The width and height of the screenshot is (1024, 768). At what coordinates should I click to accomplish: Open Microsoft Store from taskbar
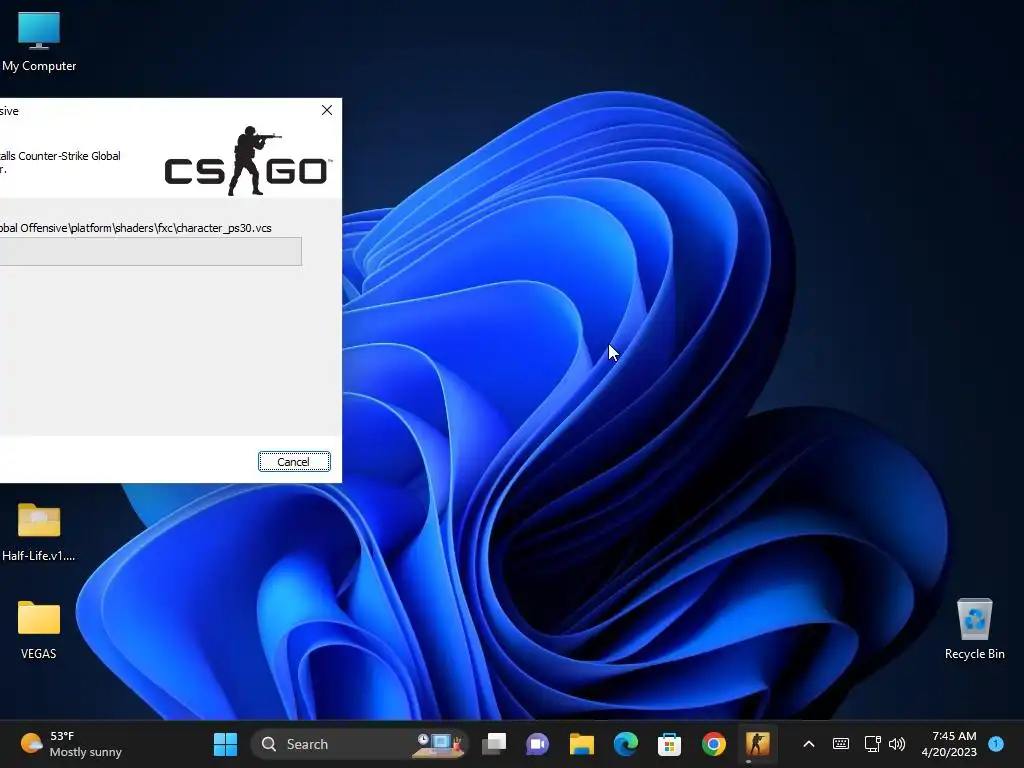tap(669, 744)
